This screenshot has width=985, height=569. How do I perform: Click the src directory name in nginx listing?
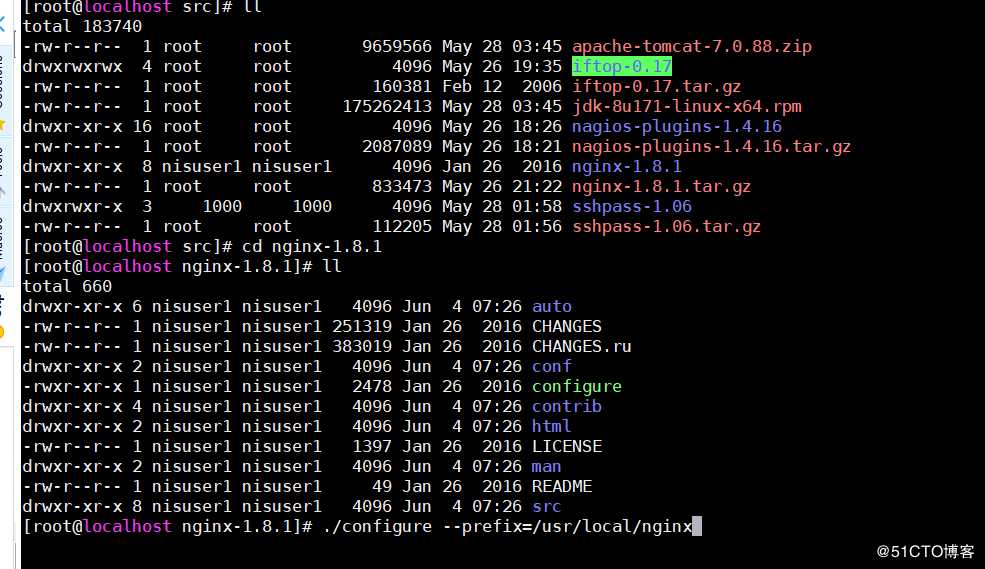pyautogui.click(x=547, y=507)
